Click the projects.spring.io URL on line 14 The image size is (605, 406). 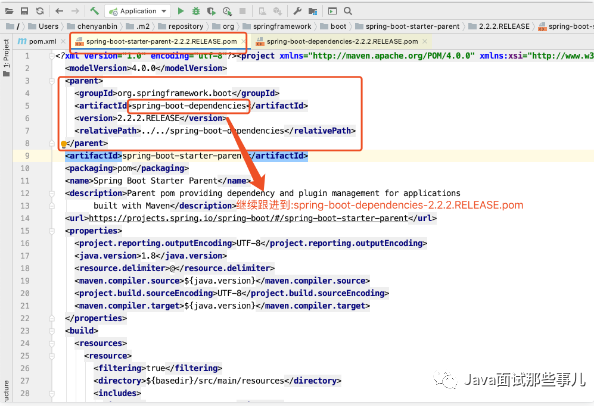click(248, 218)
